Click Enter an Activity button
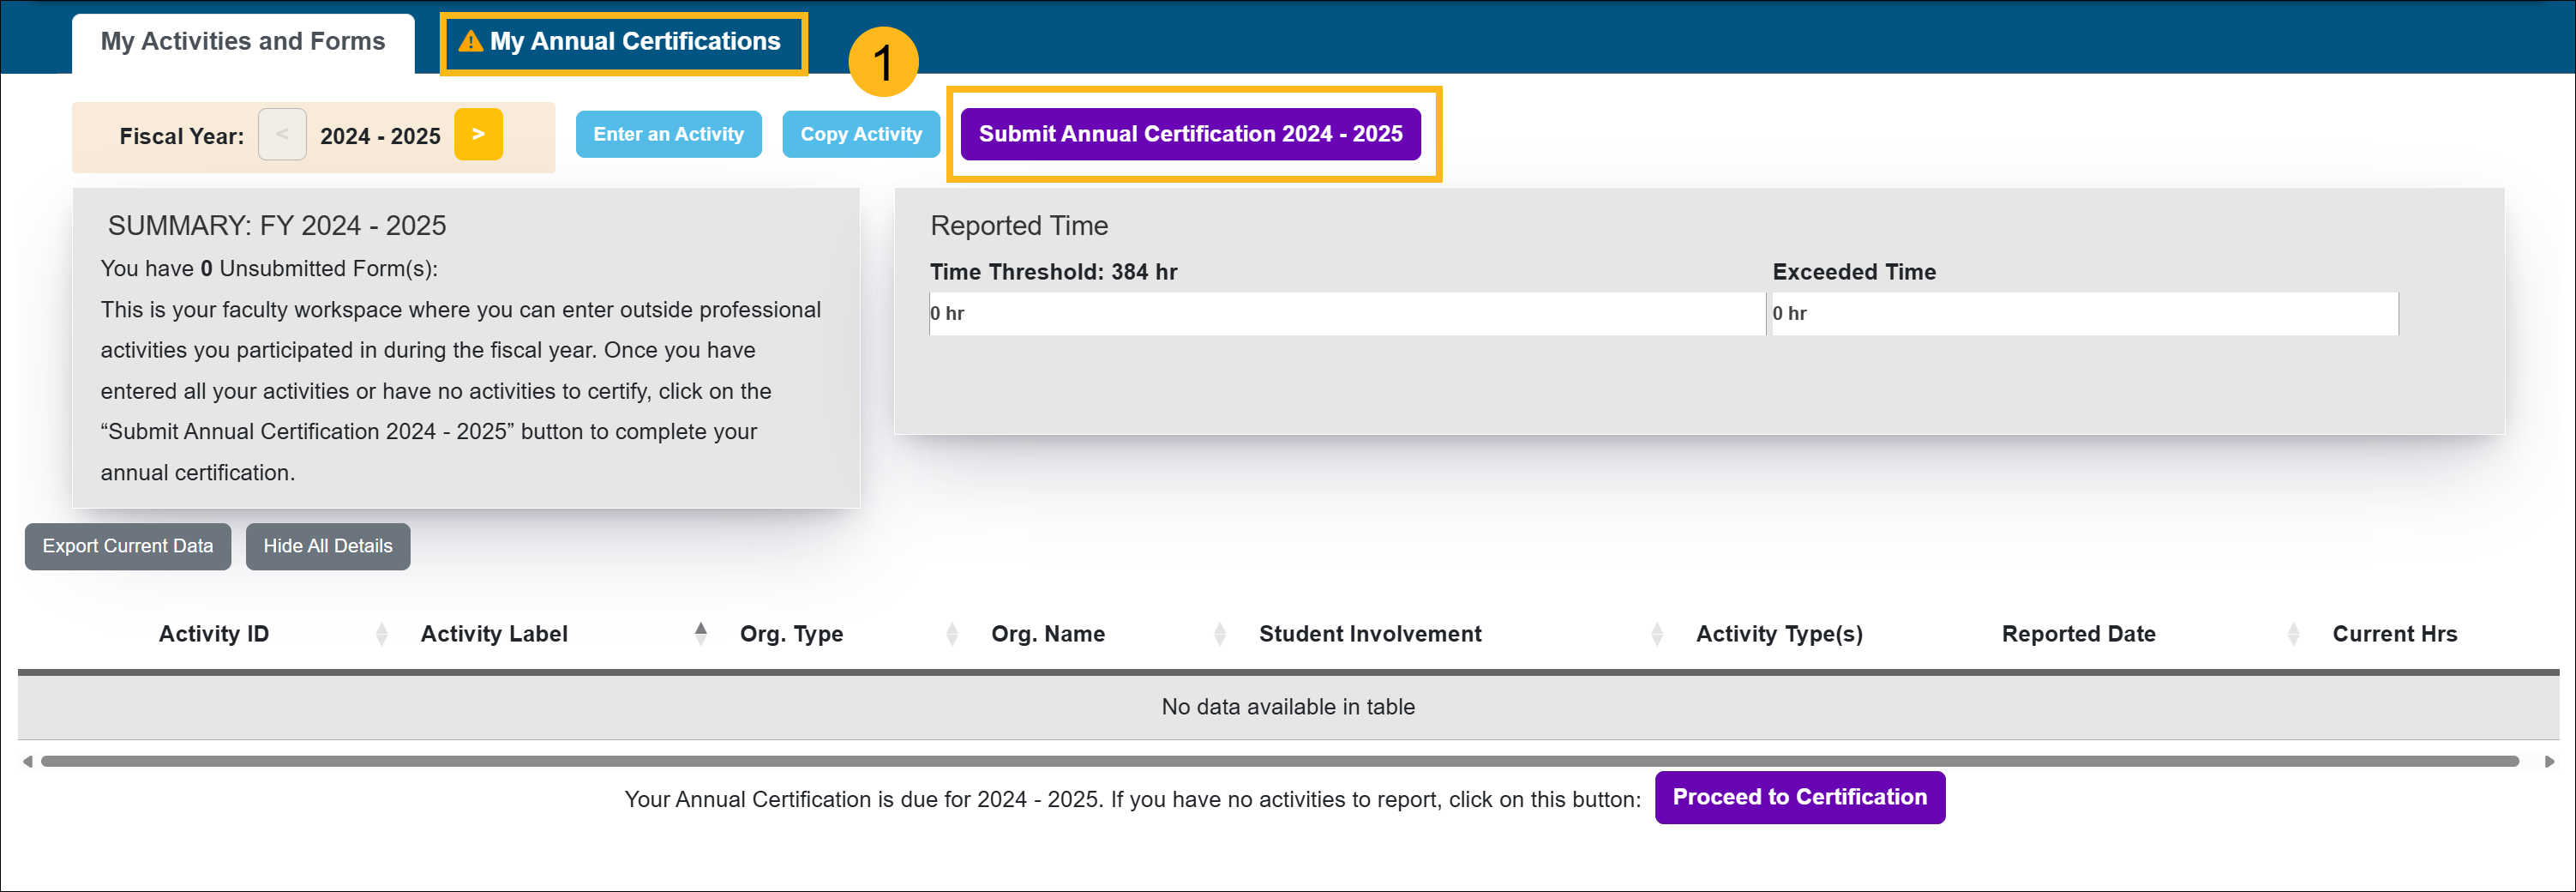2576x892 pixels. (x=668, y=134)
